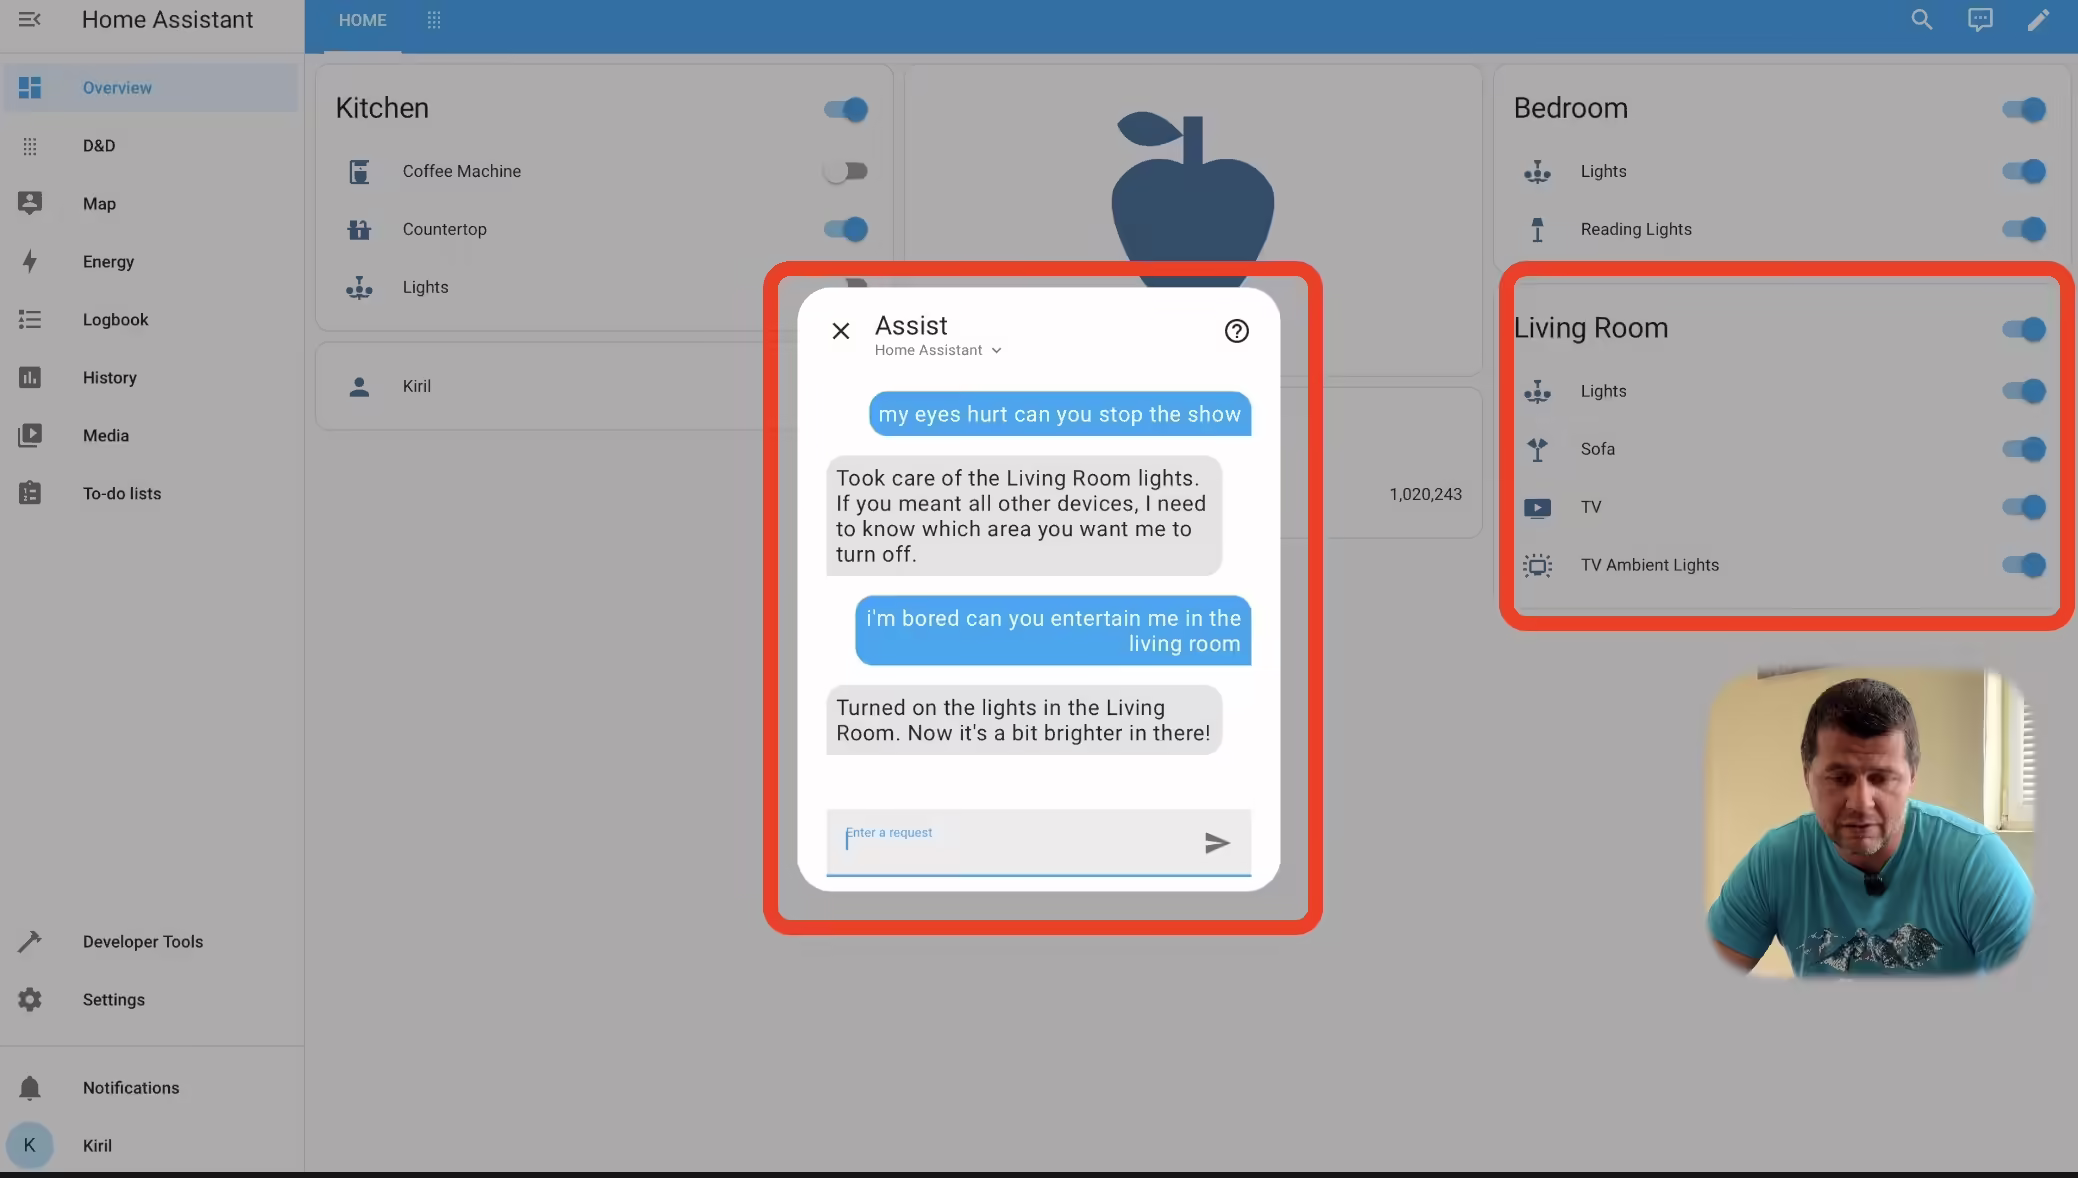Open Developer Tools hammer icon
This screenshot has width=2078, height=1178.
pos(30,942)
